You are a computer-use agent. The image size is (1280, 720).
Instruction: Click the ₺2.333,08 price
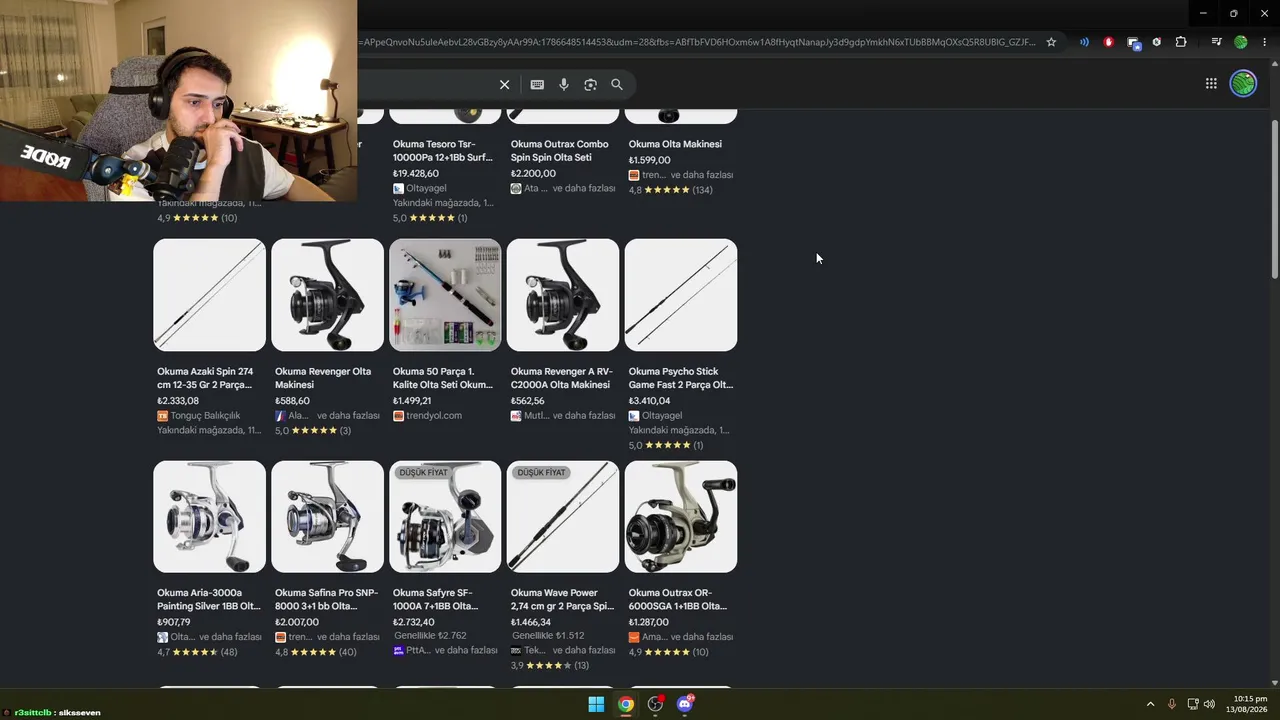click(x=178, y=401)
